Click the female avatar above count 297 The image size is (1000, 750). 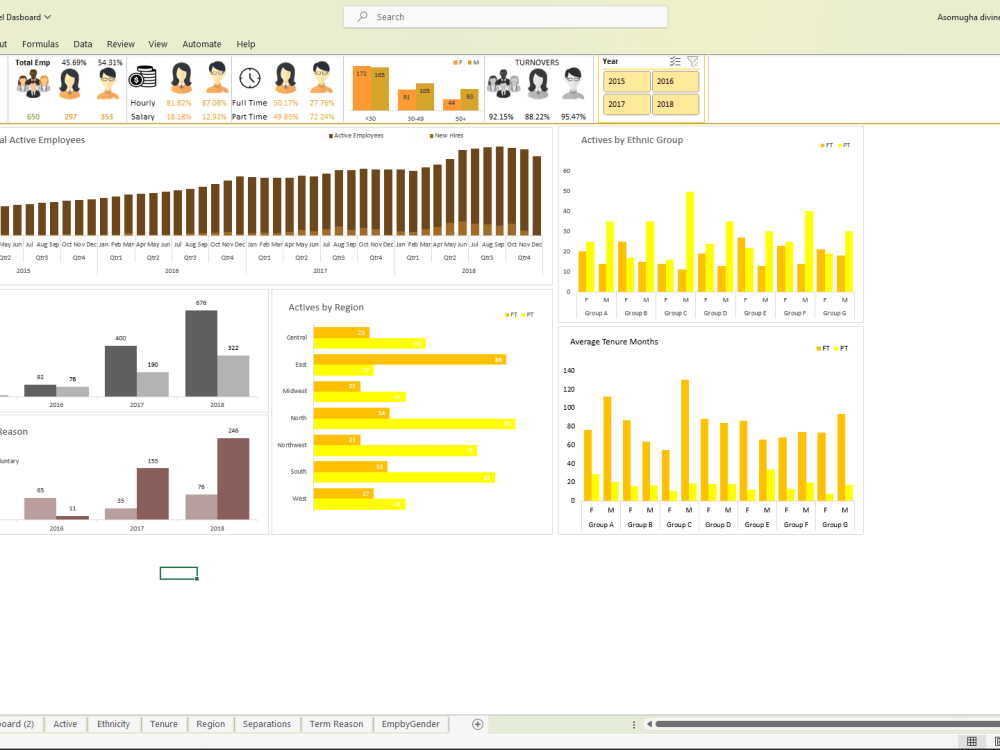70,84
